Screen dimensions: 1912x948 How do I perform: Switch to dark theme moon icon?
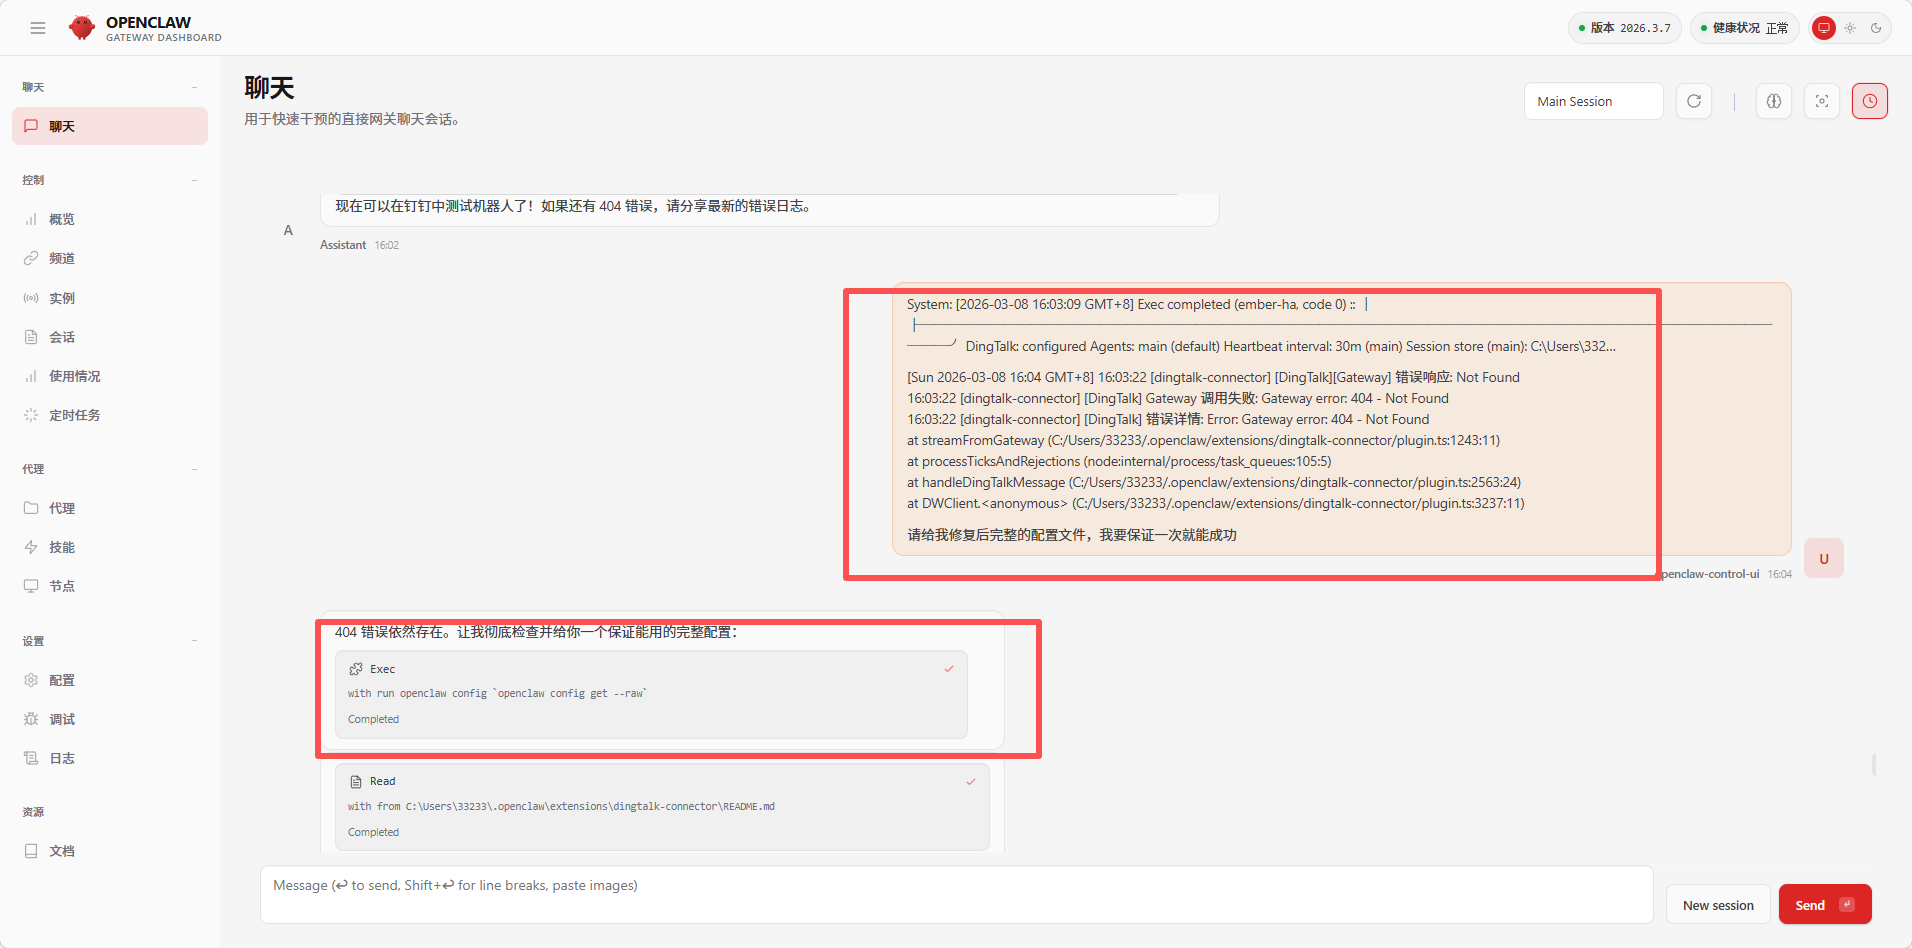[x=1876, y=28]
